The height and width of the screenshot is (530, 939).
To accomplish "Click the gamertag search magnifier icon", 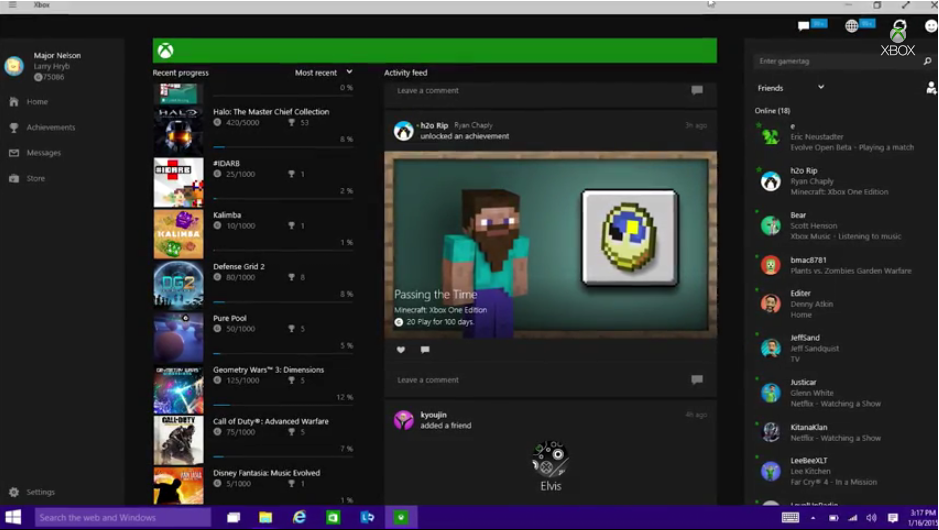I will (x=928, y=61).
